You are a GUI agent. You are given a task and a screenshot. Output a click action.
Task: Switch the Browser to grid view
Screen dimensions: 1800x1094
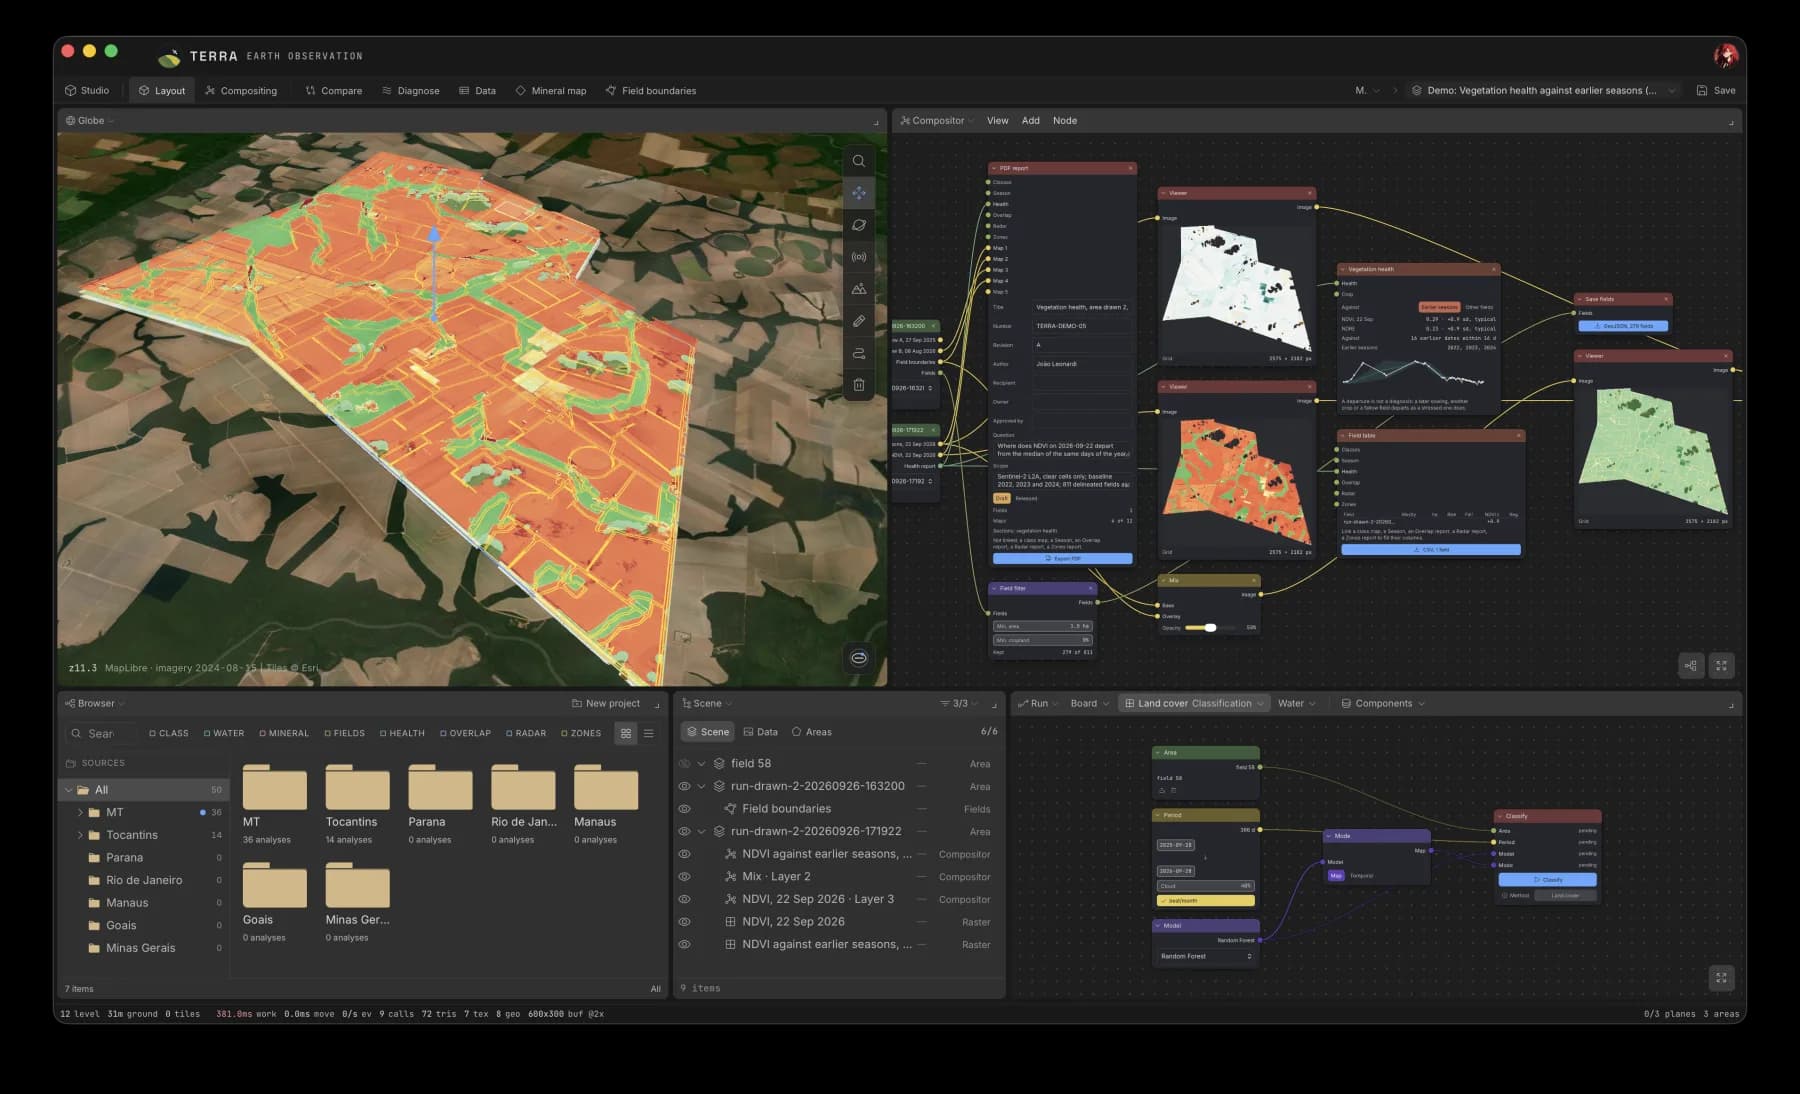[x=626, y=733]
